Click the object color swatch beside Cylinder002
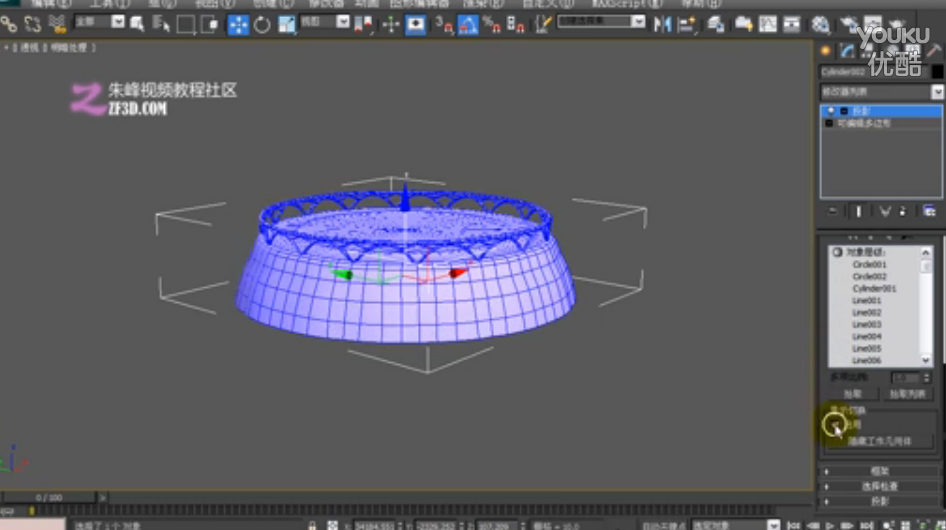This screenshot has width=946, height=530. [x=937, y=71]
